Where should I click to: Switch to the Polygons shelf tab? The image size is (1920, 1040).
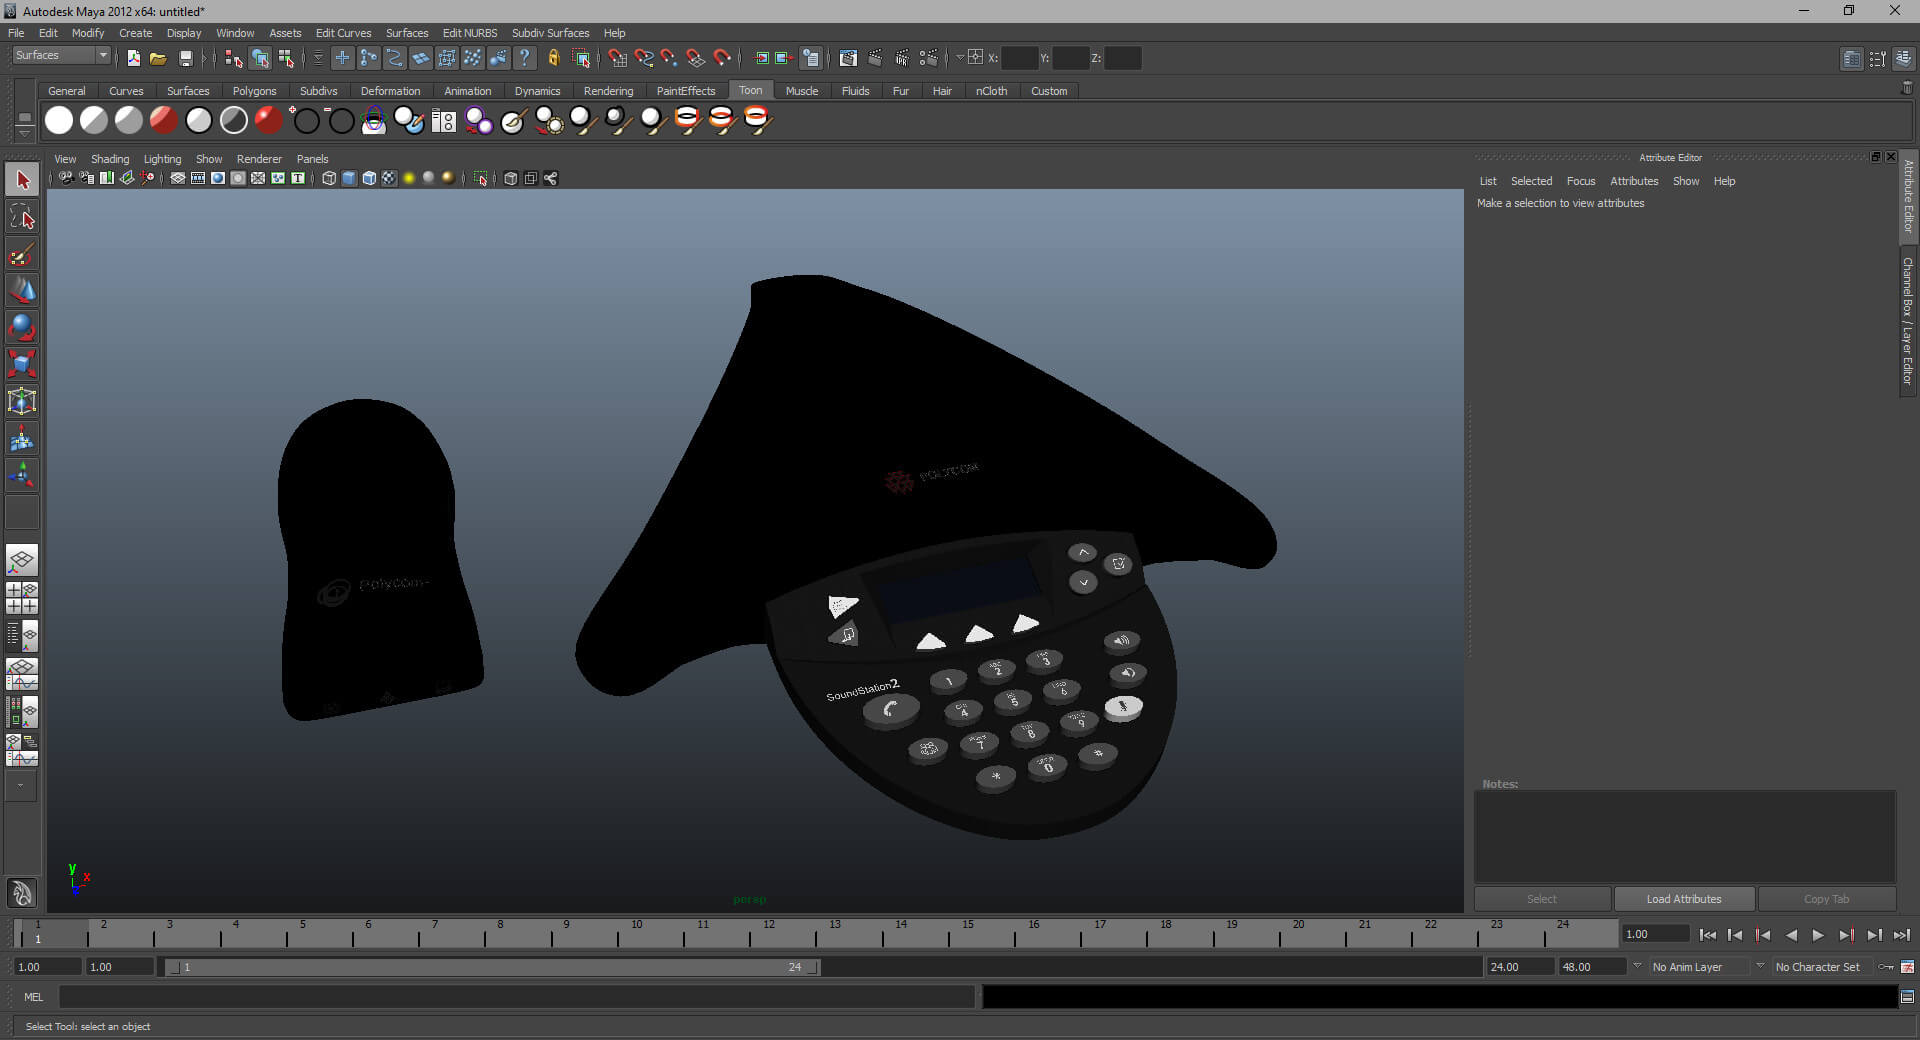click(254, 91)
